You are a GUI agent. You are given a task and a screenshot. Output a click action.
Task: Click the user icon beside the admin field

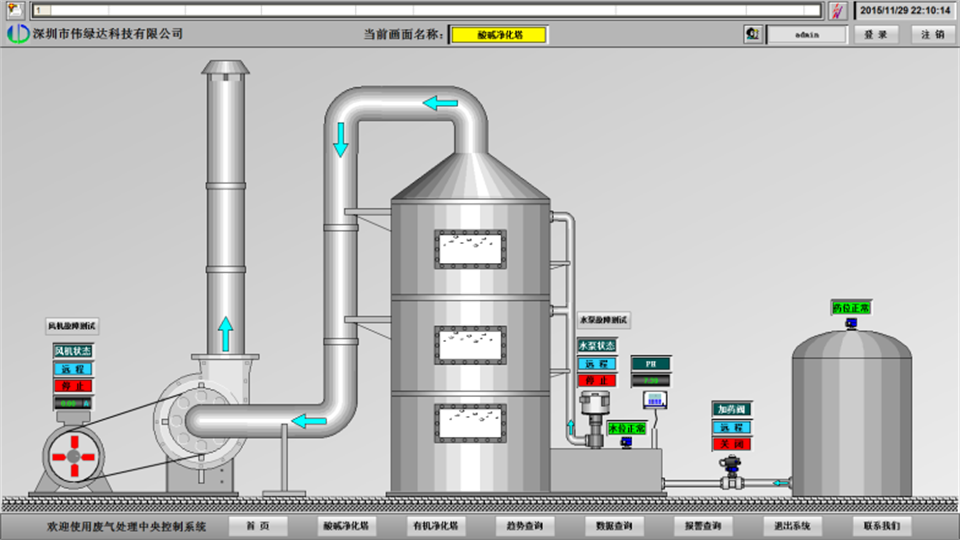click(x=752, y=34)
